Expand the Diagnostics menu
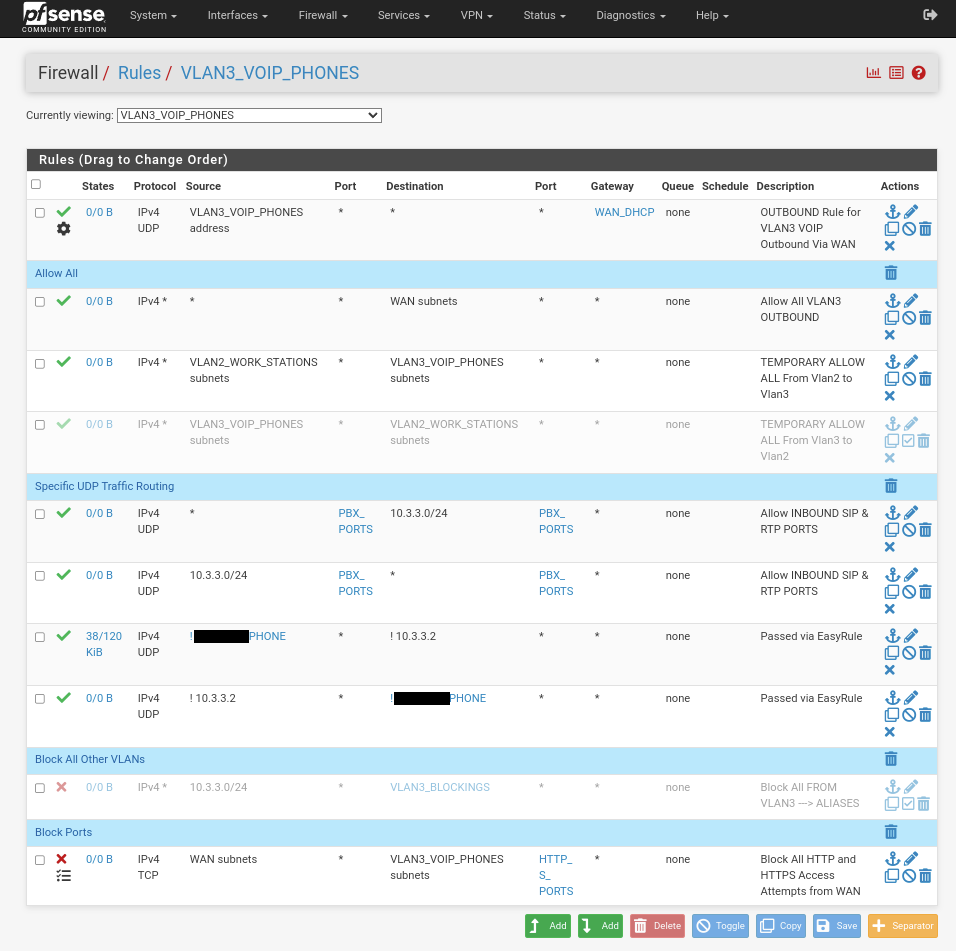Viewport: 956px width, 951px height. (x=630, y=15)
